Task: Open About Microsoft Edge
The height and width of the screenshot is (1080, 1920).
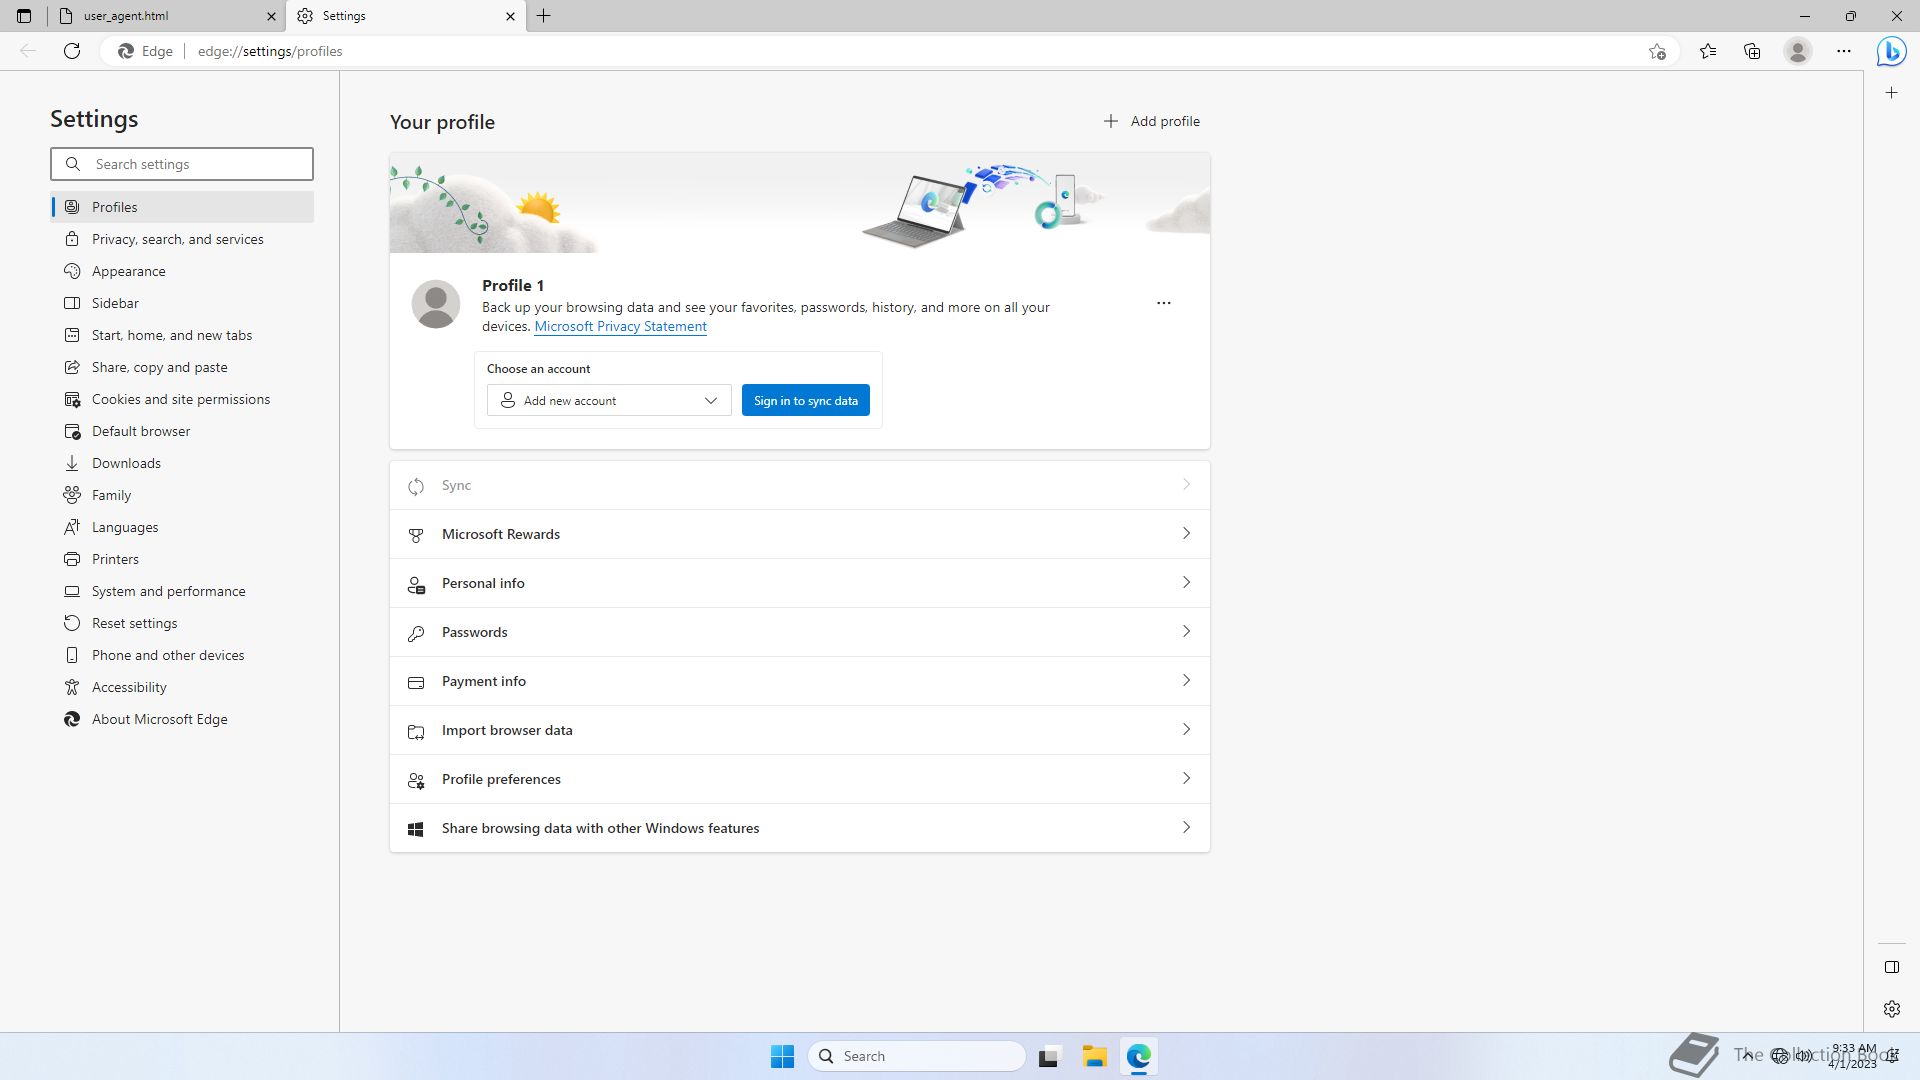Action: (182, 719)
